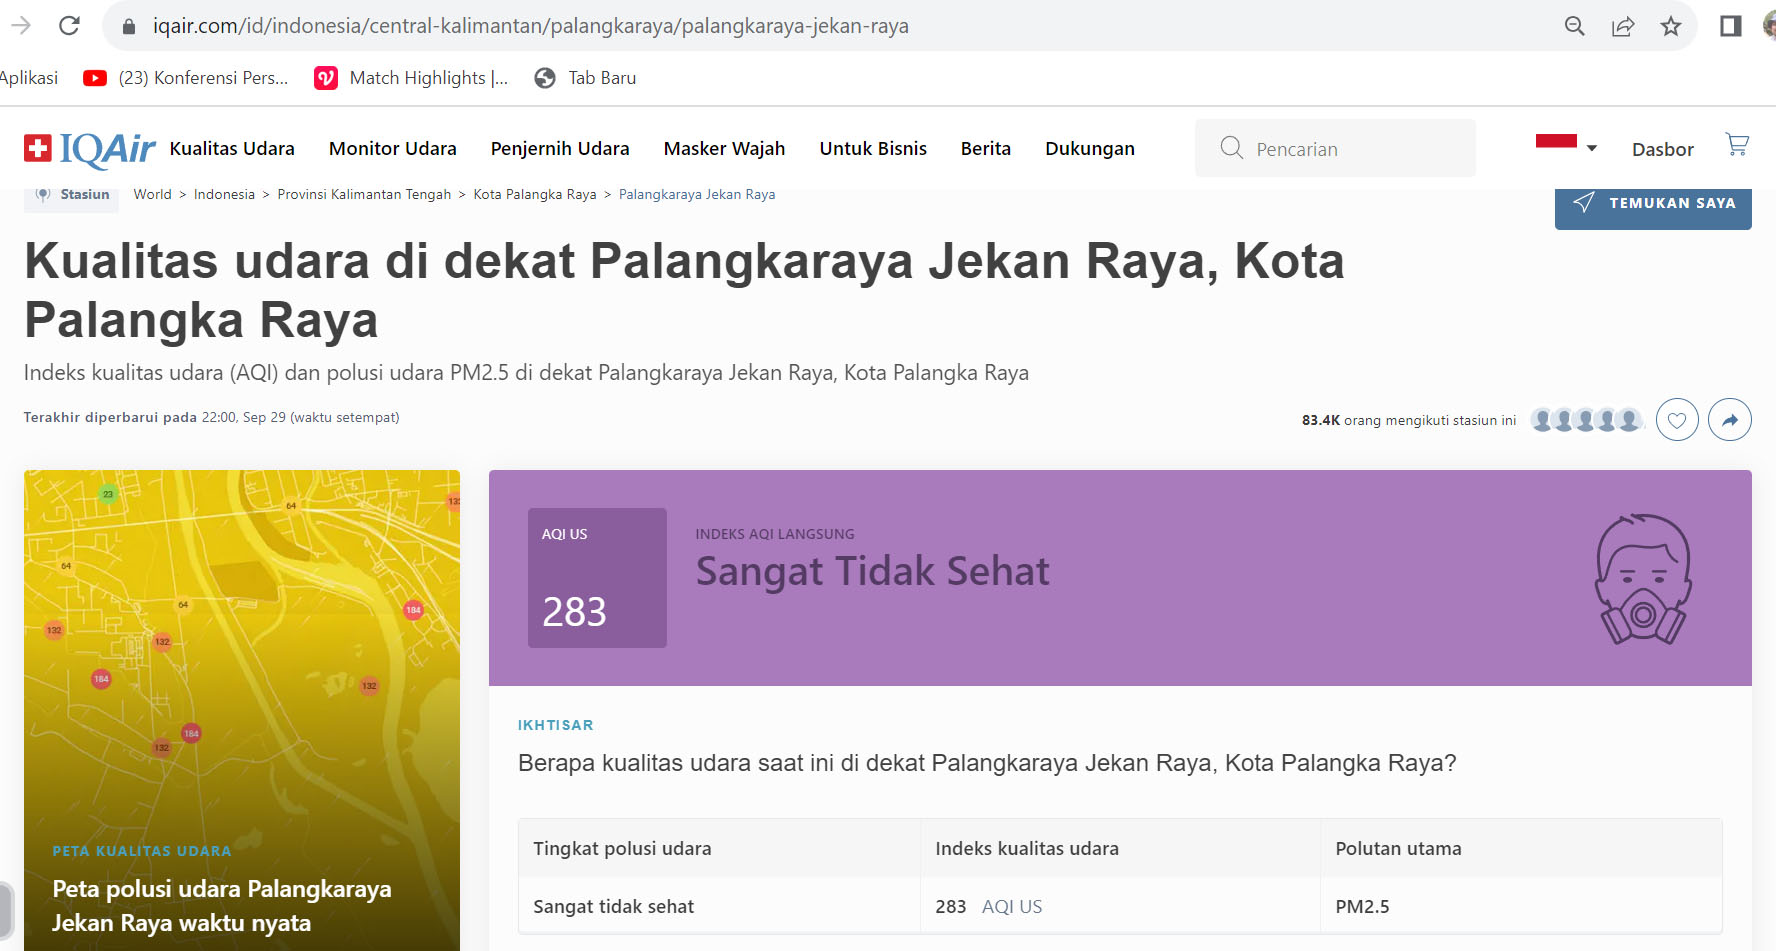Open the browser side panel icon

(x=1730, y=26)
